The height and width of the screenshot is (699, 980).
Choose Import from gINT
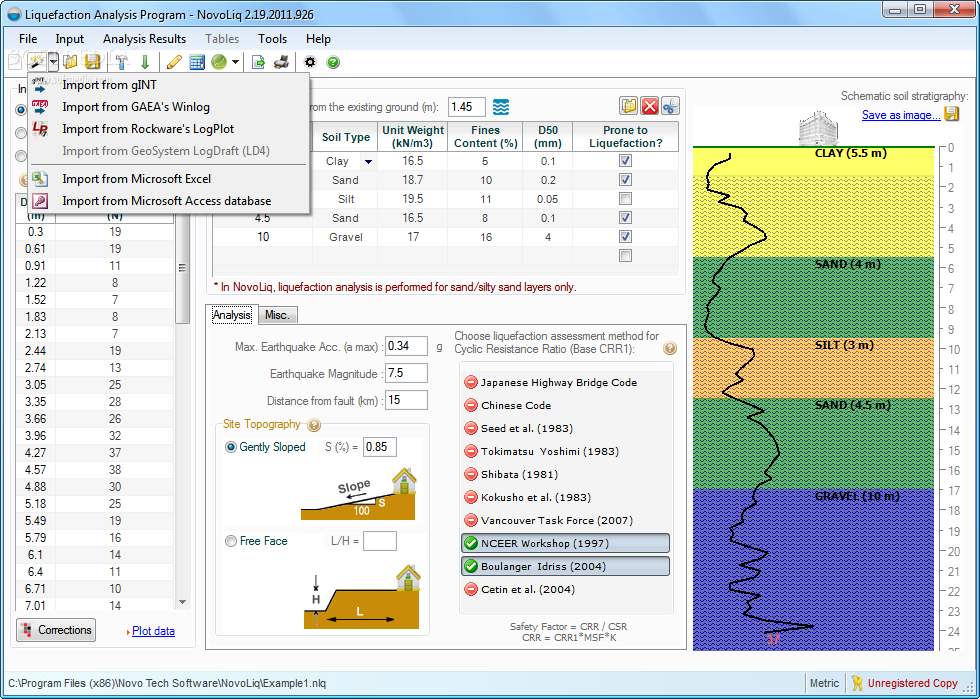pos(169,85)
